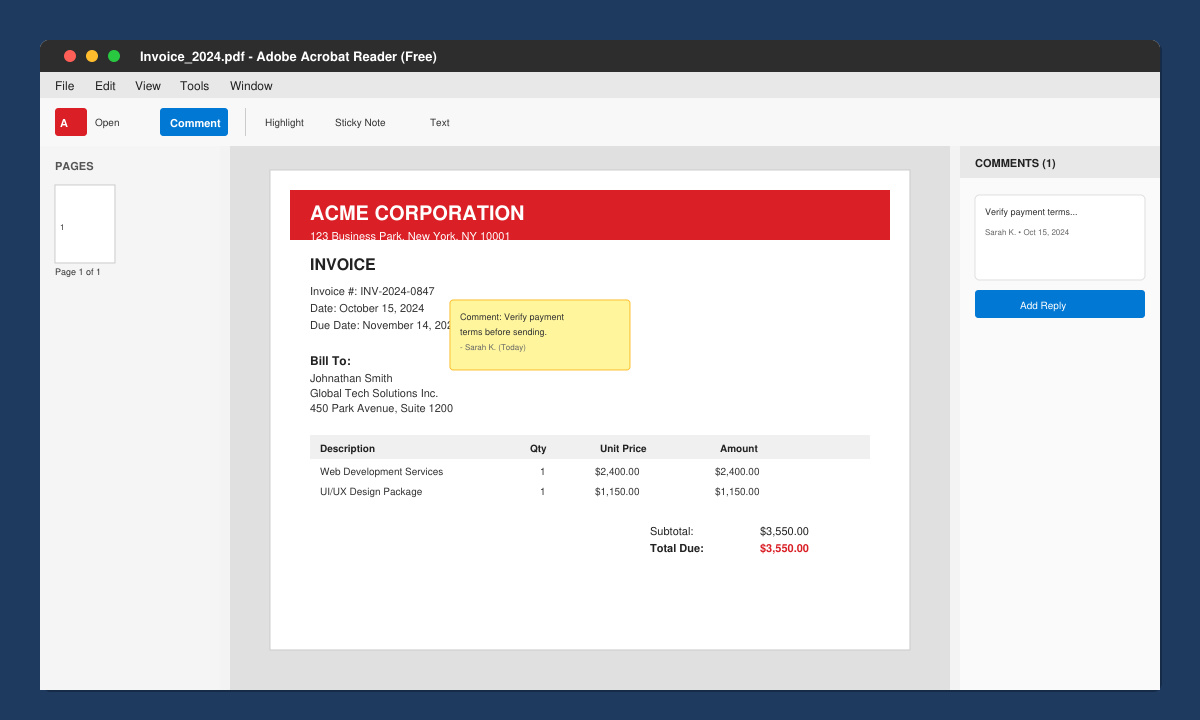Viewport: 1200px width, 720px height.
Task: Click the name Johnathan Smith
Action: pos(351,378)
